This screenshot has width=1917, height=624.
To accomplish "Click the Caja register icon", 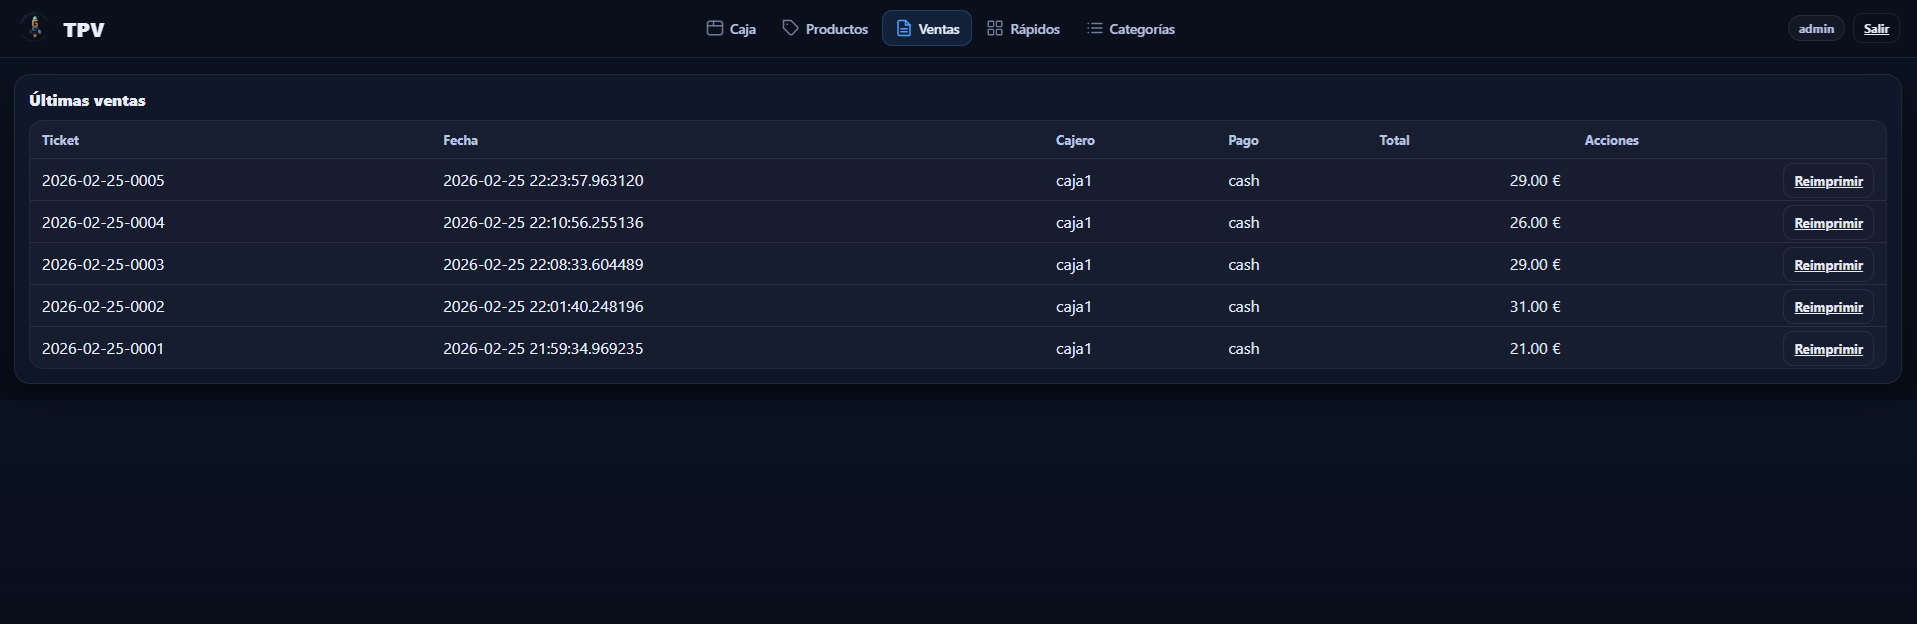I will [x=714, y=28].
